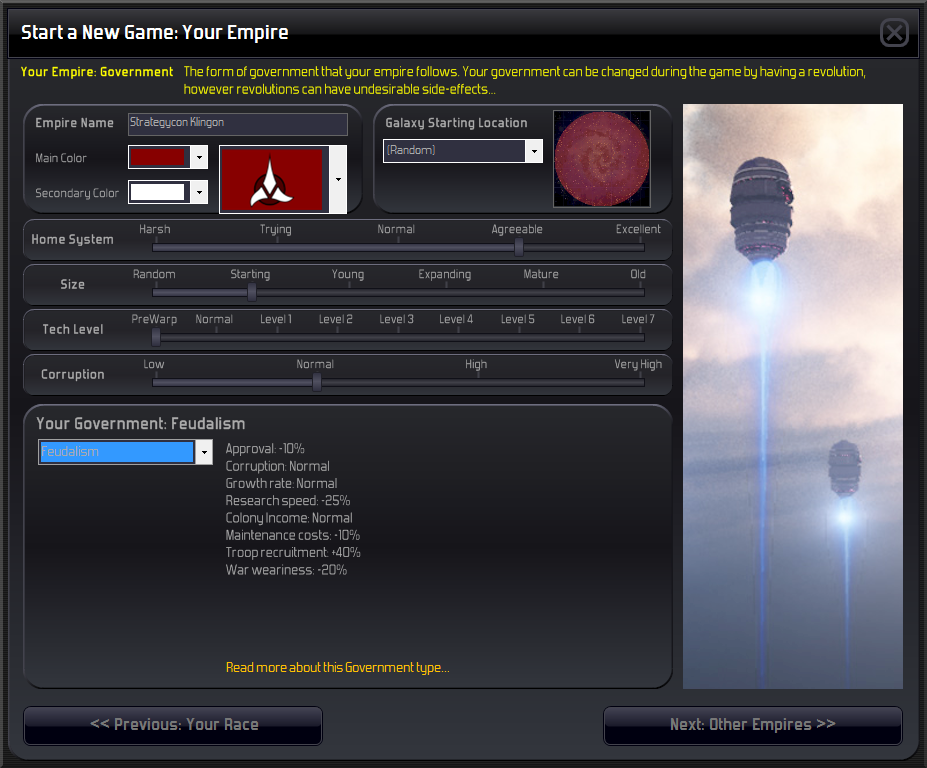Set Home System to Normal
The width and height of the screenshot is (927, 768).
[x=396, y=229]
